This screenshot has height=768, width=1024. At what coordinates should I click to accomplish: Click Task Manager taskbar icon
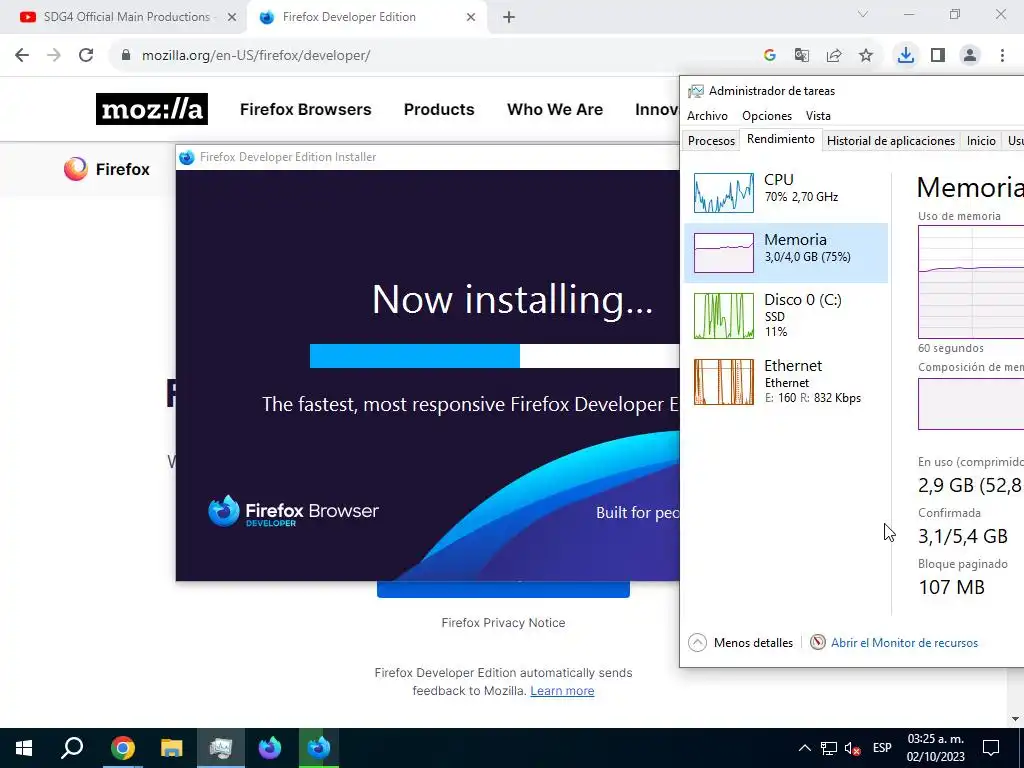tap(221, 748)
